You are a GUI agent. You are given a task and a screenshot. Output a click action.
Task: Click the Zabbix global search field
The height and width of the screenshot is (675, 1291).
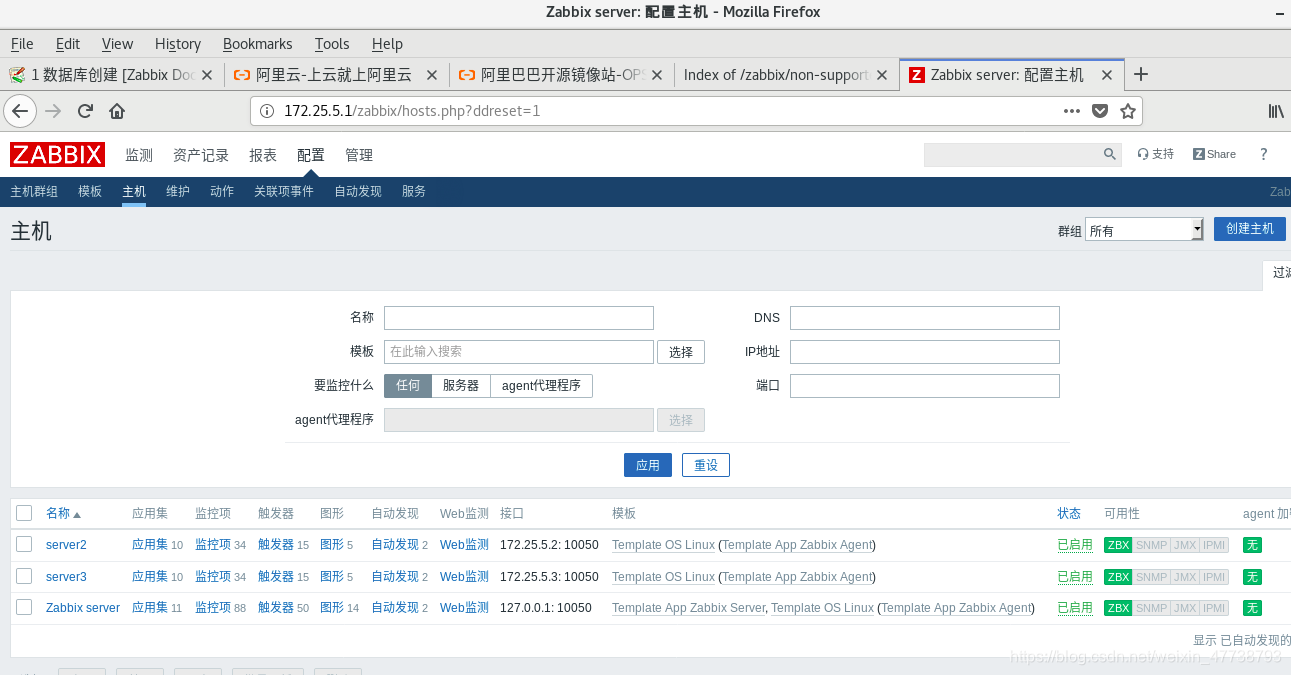1012,154
